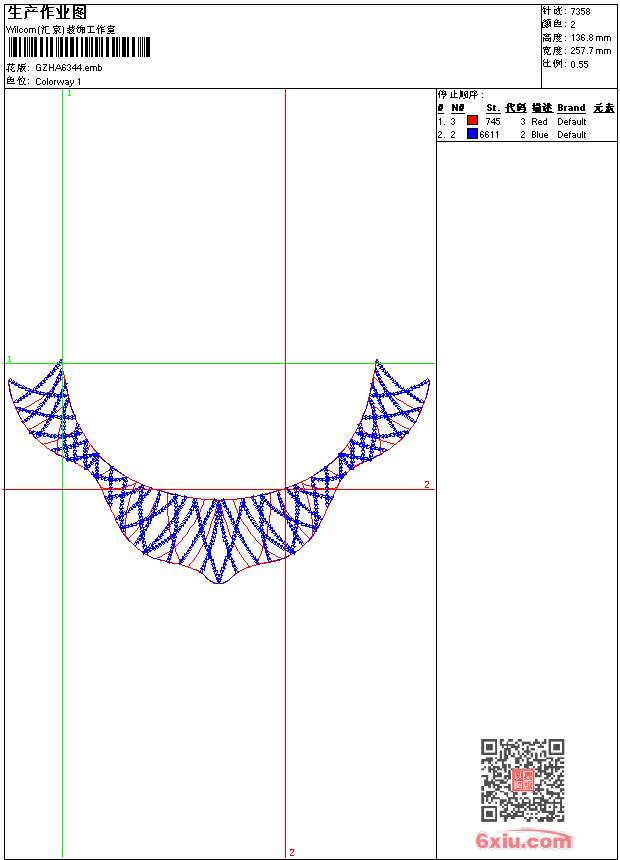Click the red color swatch in stop sequence
Screen dimensions: 620x860
(472, 121)
